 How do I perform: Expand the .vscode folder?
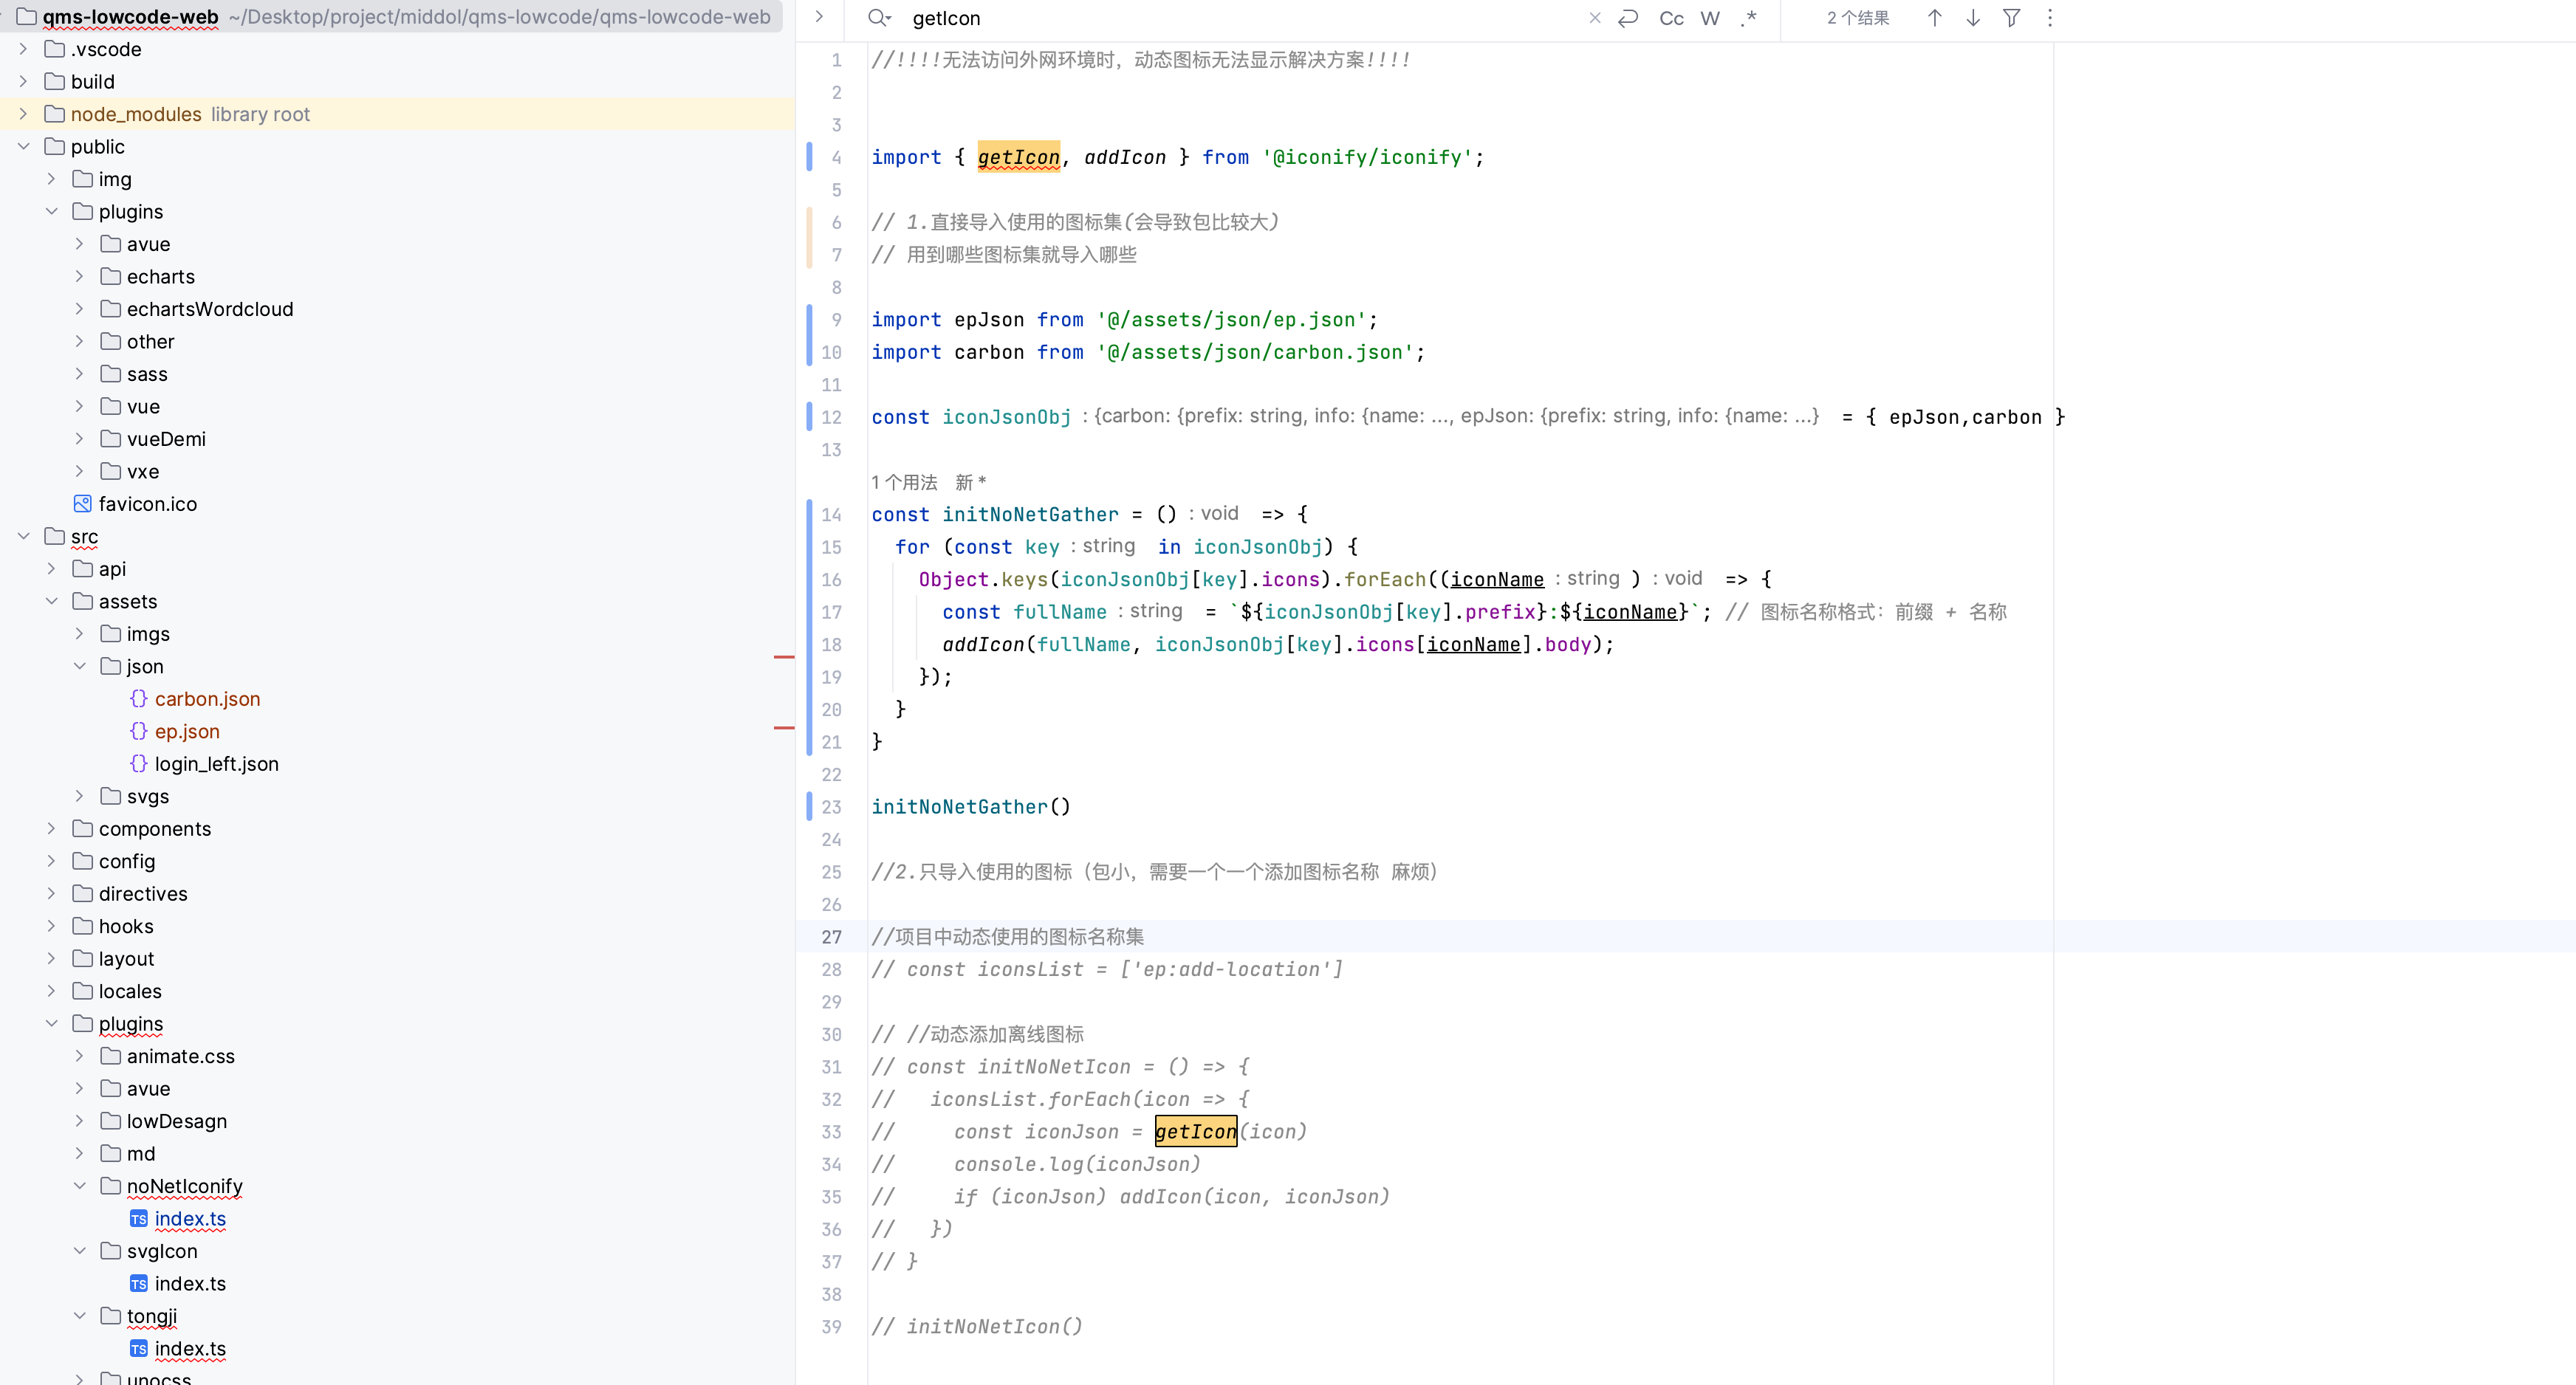24,49
